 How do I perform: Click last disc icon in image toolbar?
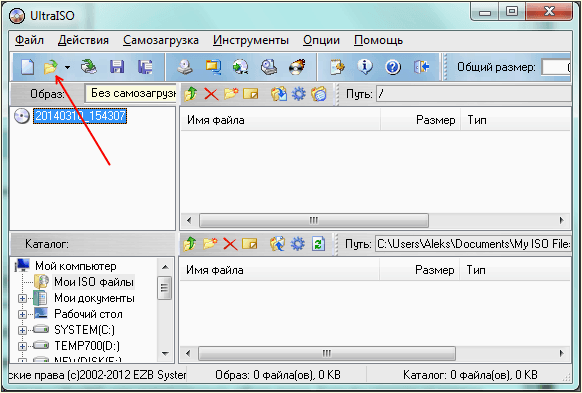coord(318,94)
